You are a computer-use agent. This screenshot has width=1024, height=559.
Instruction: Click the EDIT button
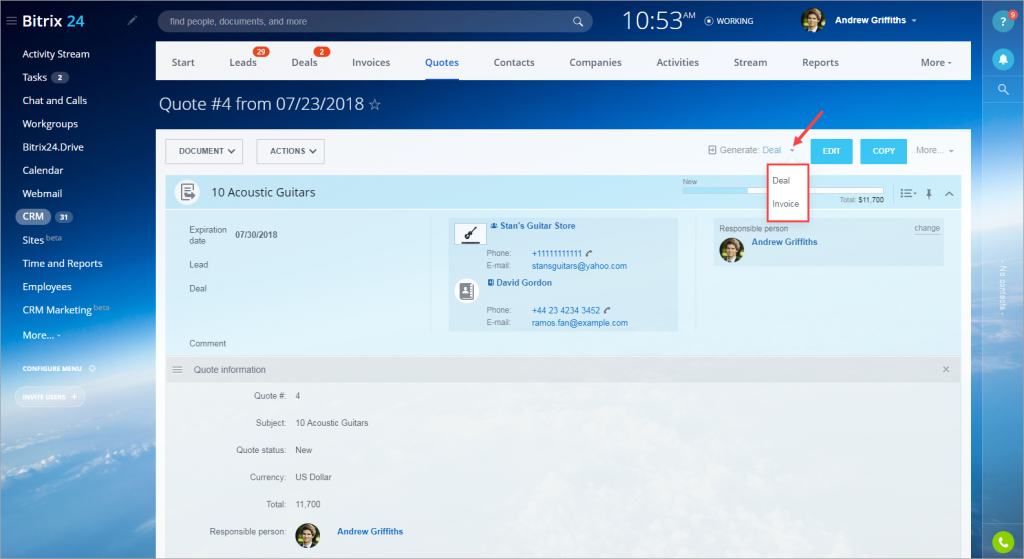(x=831, y=152)
